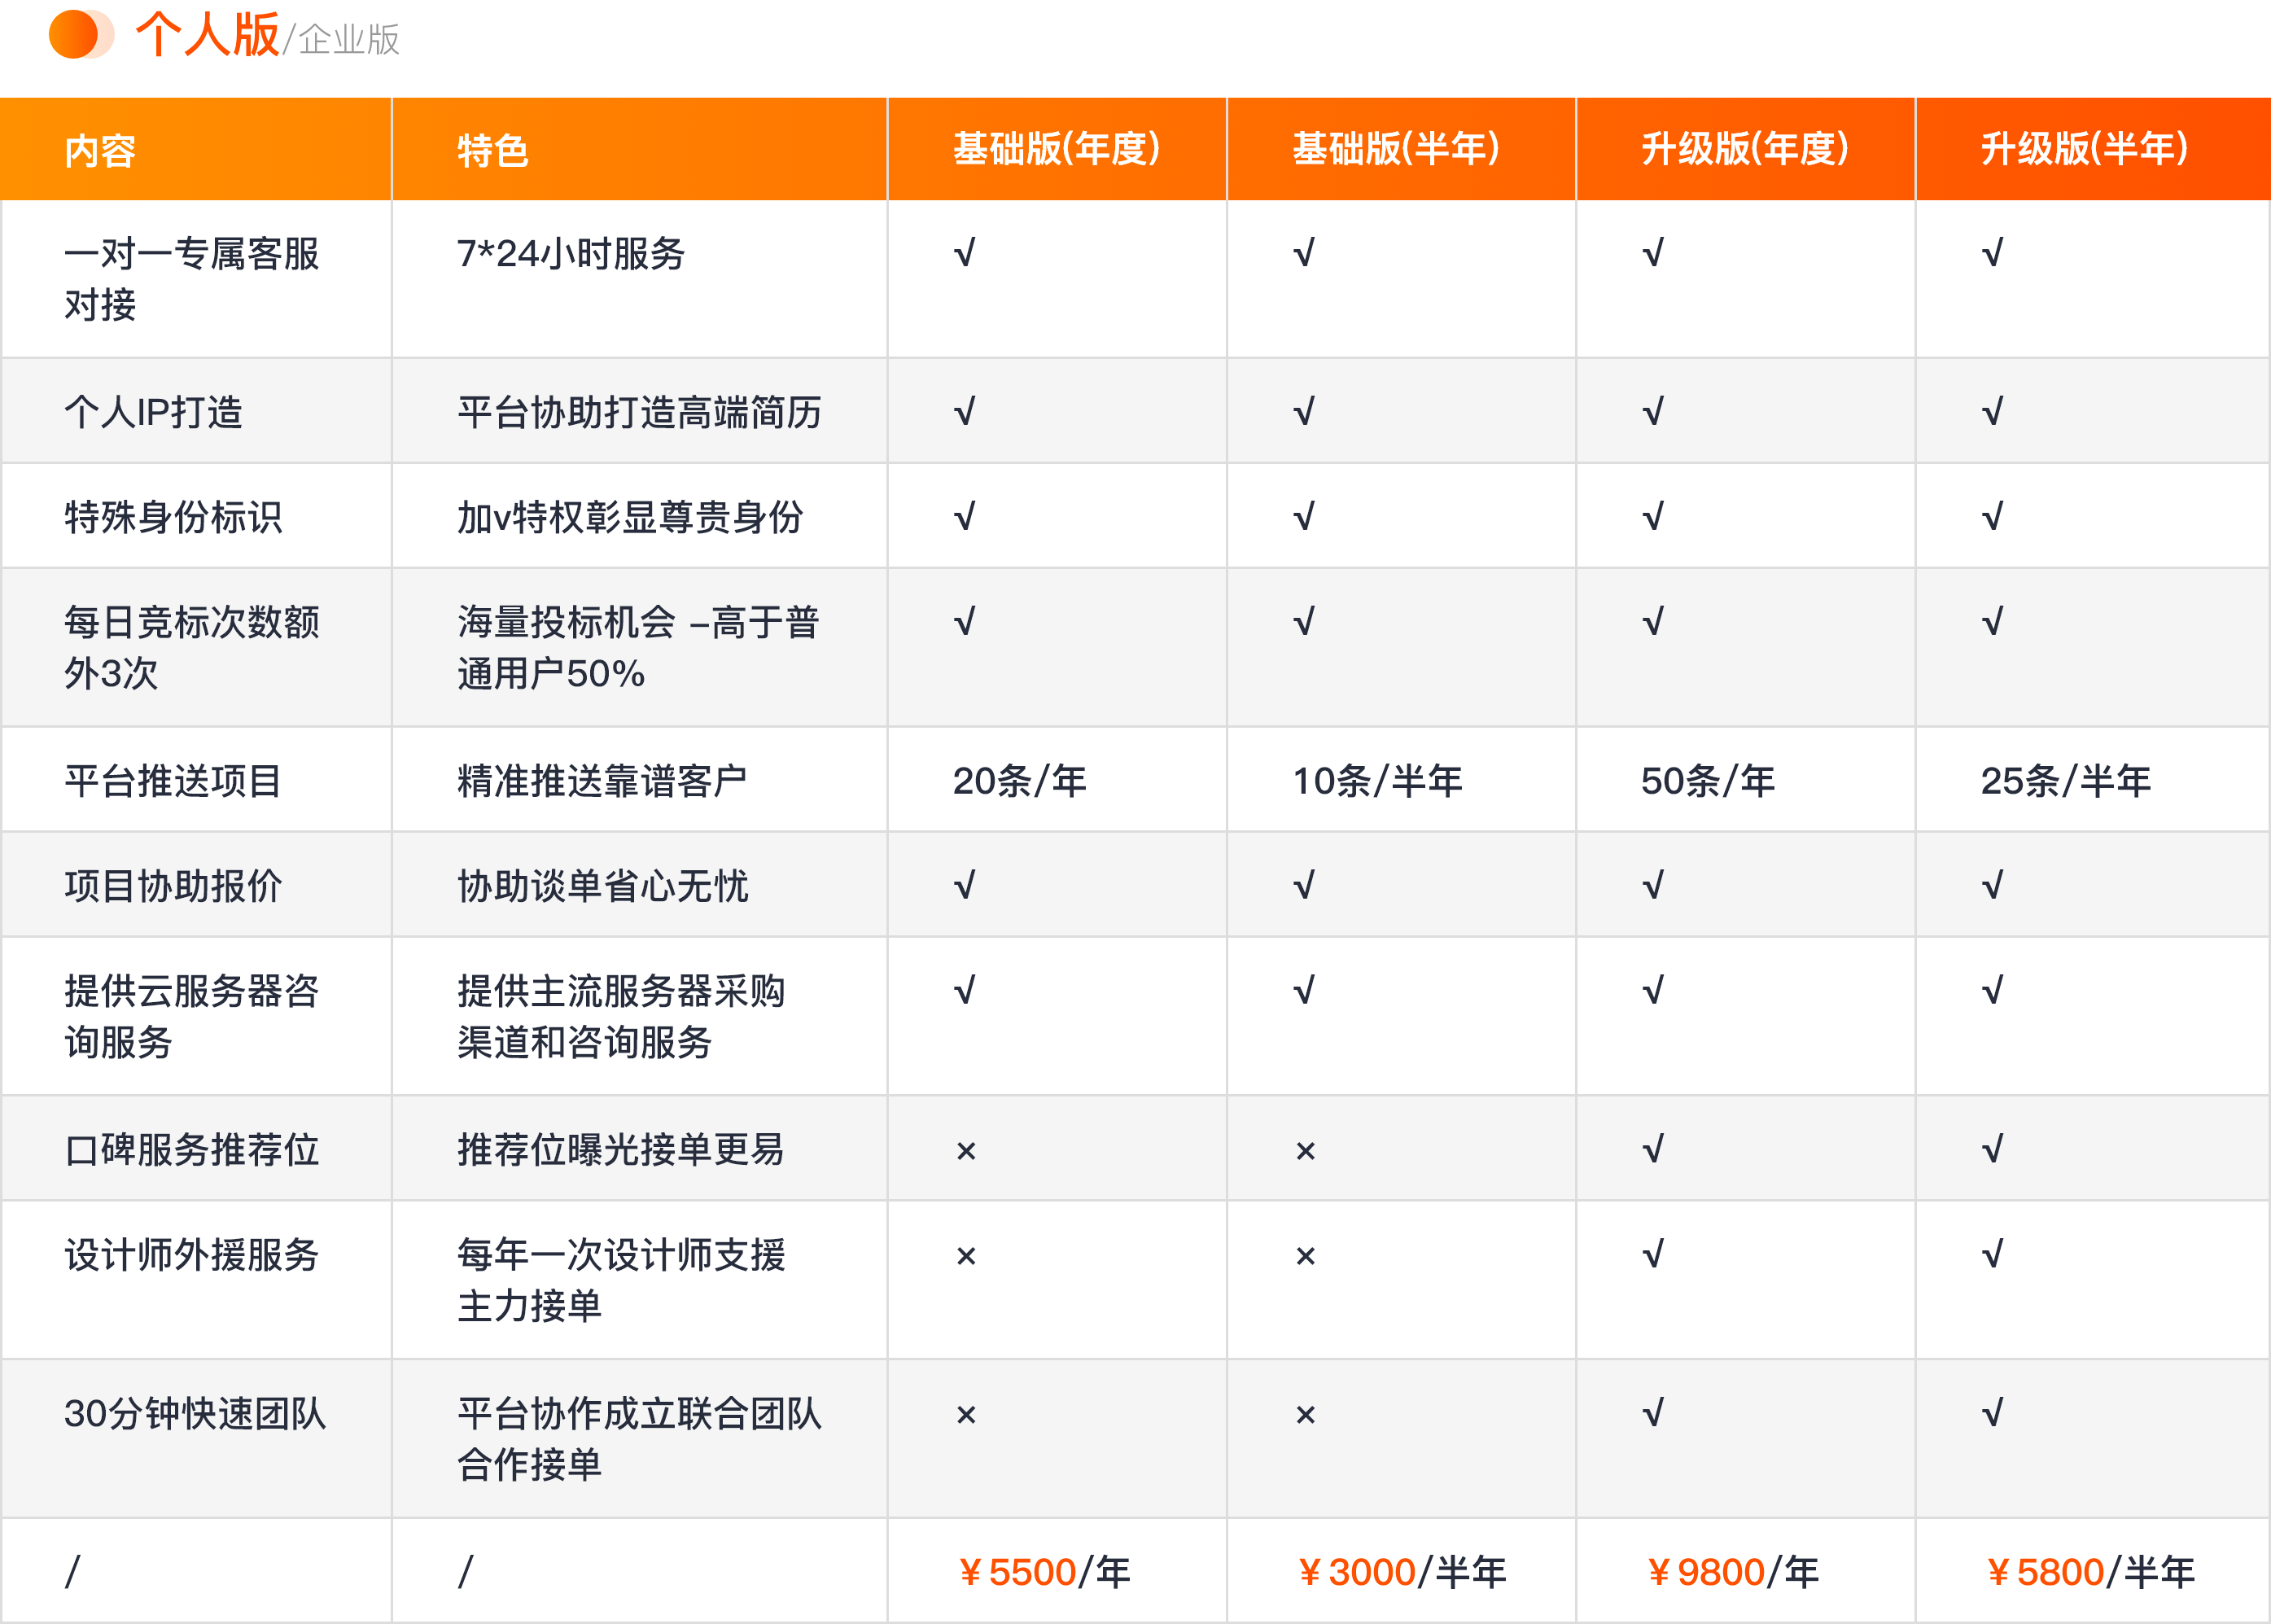This screenshot has height=1624, width=2271.
Task: Click × for 30分钟快速团队 under 基础版(半年)
Action: pyautogui.click(x=1305, y=1415)
